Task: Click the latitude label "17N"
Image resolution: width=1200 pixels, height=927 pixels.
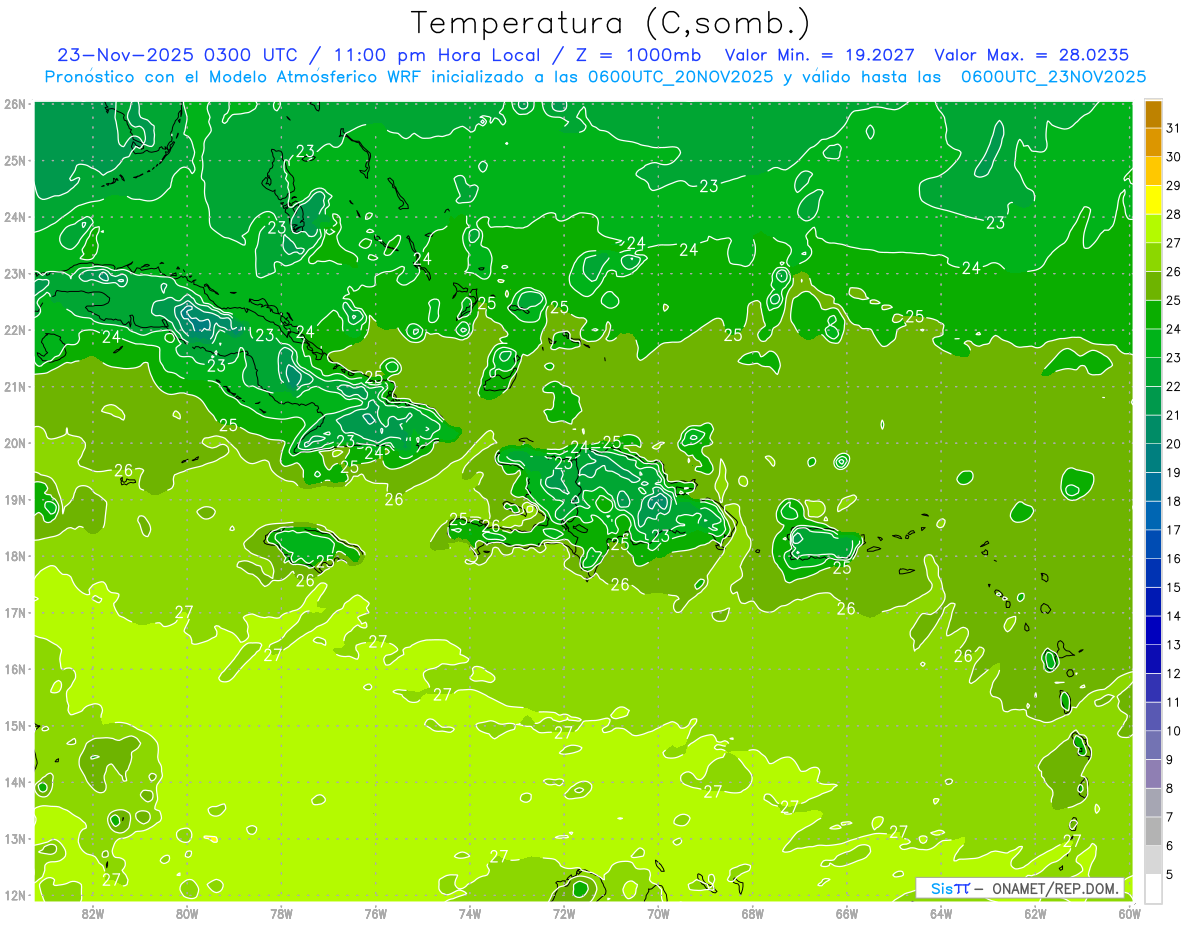Action: click(x=16, y=612)
